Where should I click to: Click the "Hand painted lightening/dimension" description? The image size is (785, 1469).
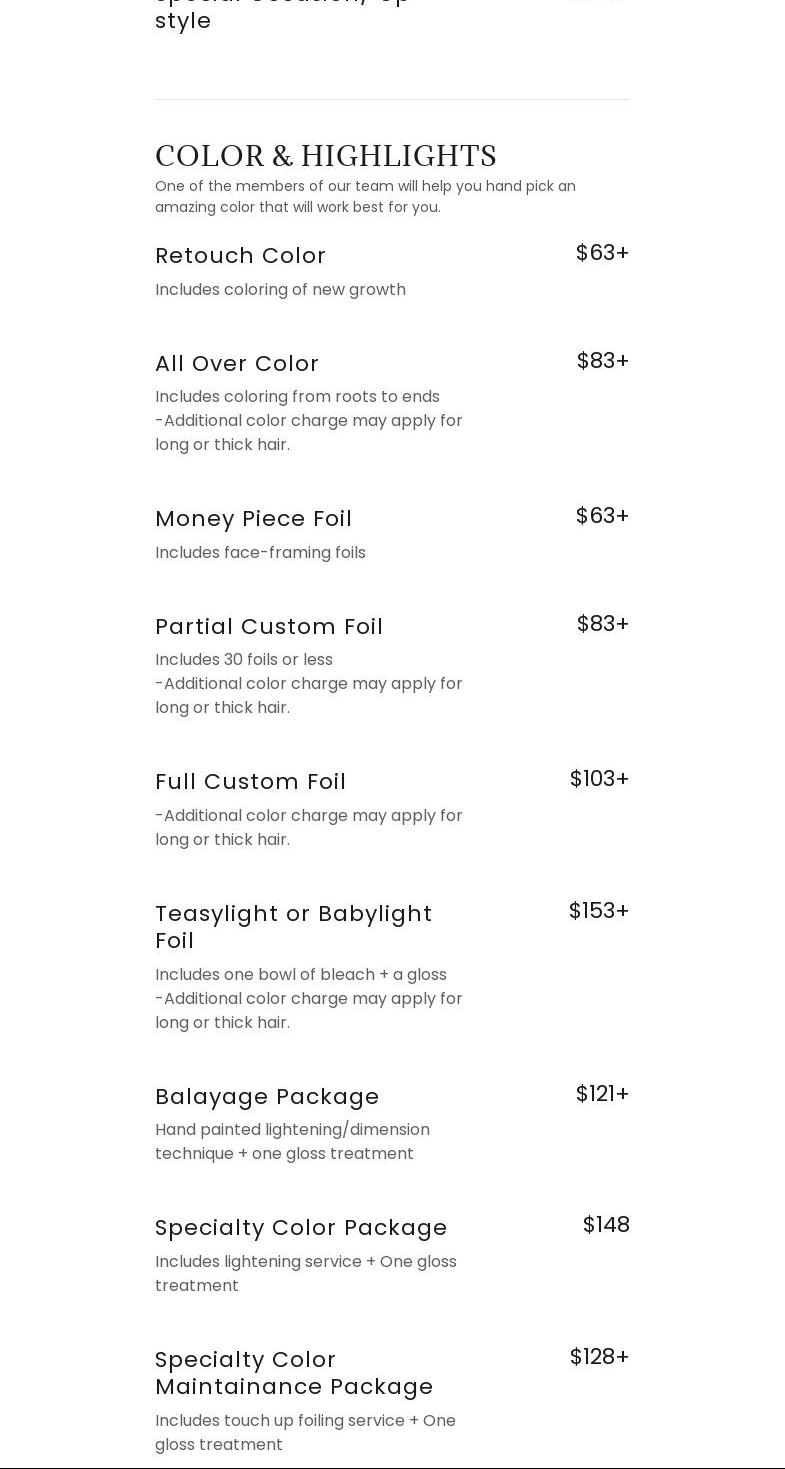point(292,1130)
